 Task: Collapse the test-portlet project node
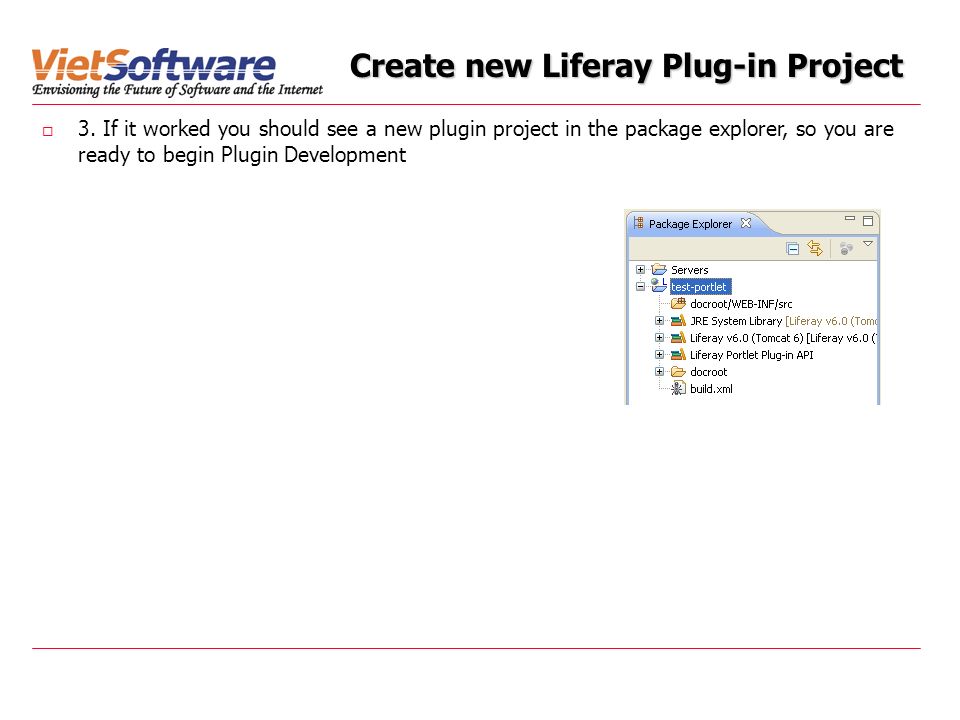tap(640, 287)
